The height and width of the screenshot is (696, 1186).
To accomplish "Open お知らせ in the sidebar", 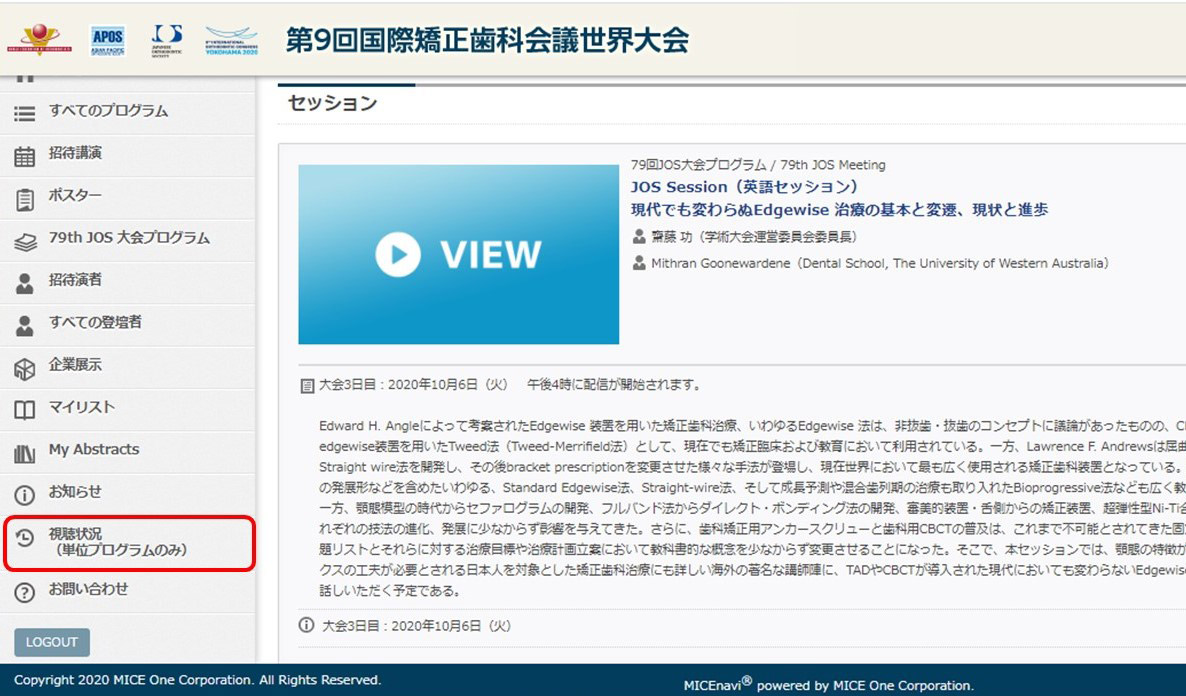I will tap(127, 494).
